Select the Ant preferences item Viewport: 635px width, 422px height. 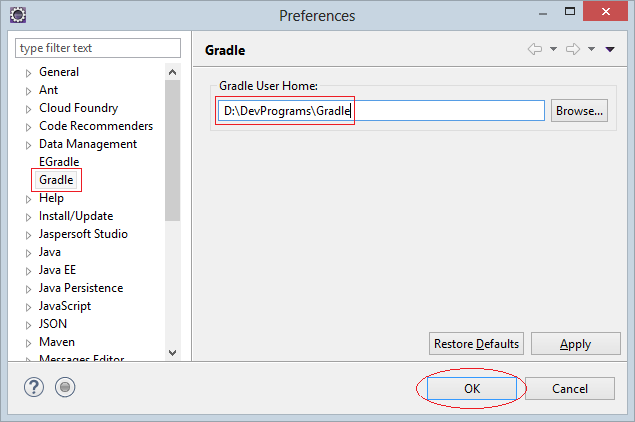pos(48,90)
